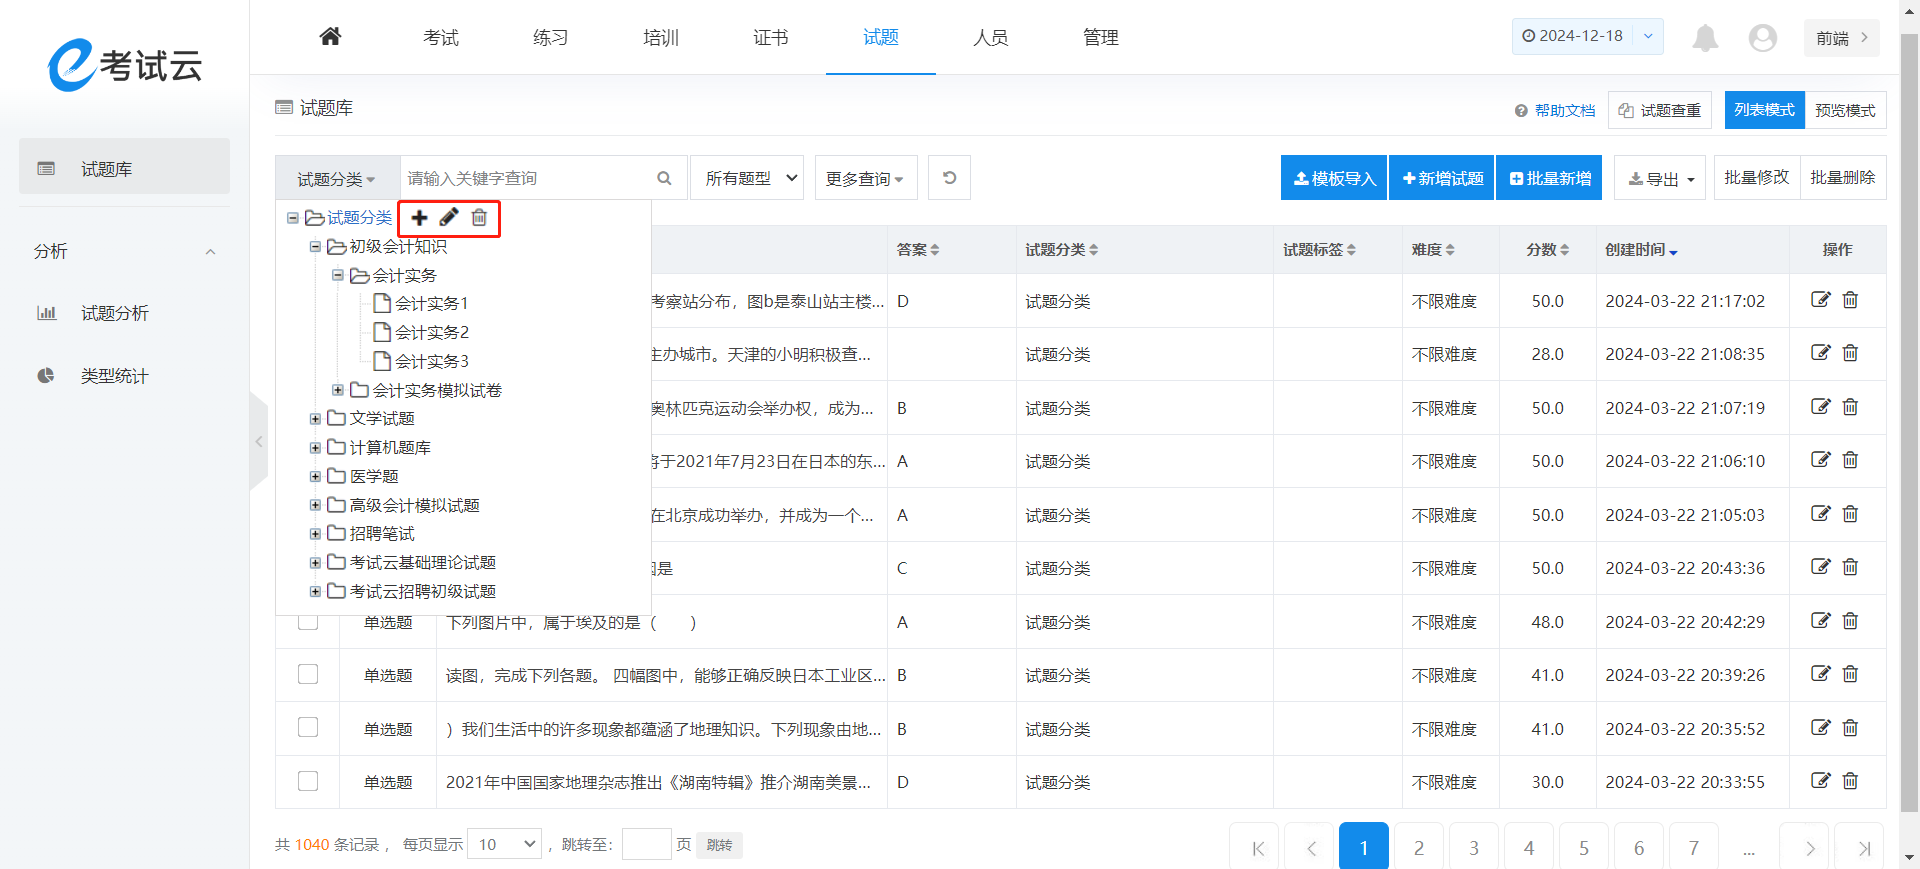Select the checkbox for 2021年中国国家地理 row
1920x869 pixels.
tap(308, 782)
